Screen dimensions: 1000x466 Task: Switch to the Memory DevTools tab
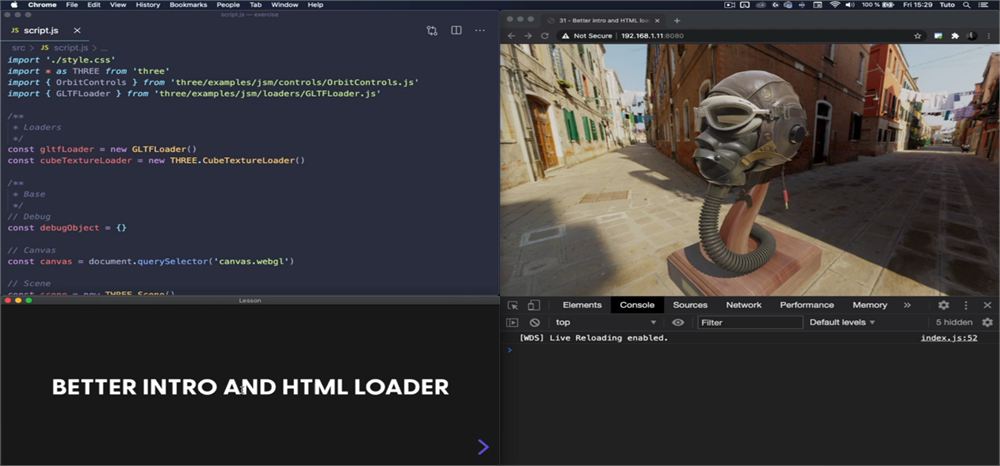tap(870, 305)
